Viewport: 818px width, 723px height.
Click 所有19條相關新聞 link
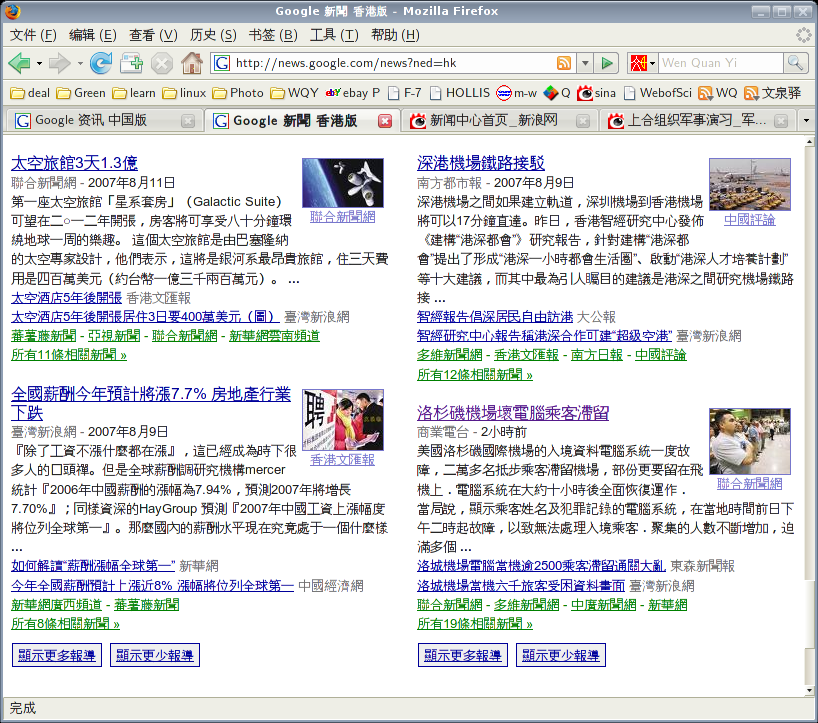475,624
